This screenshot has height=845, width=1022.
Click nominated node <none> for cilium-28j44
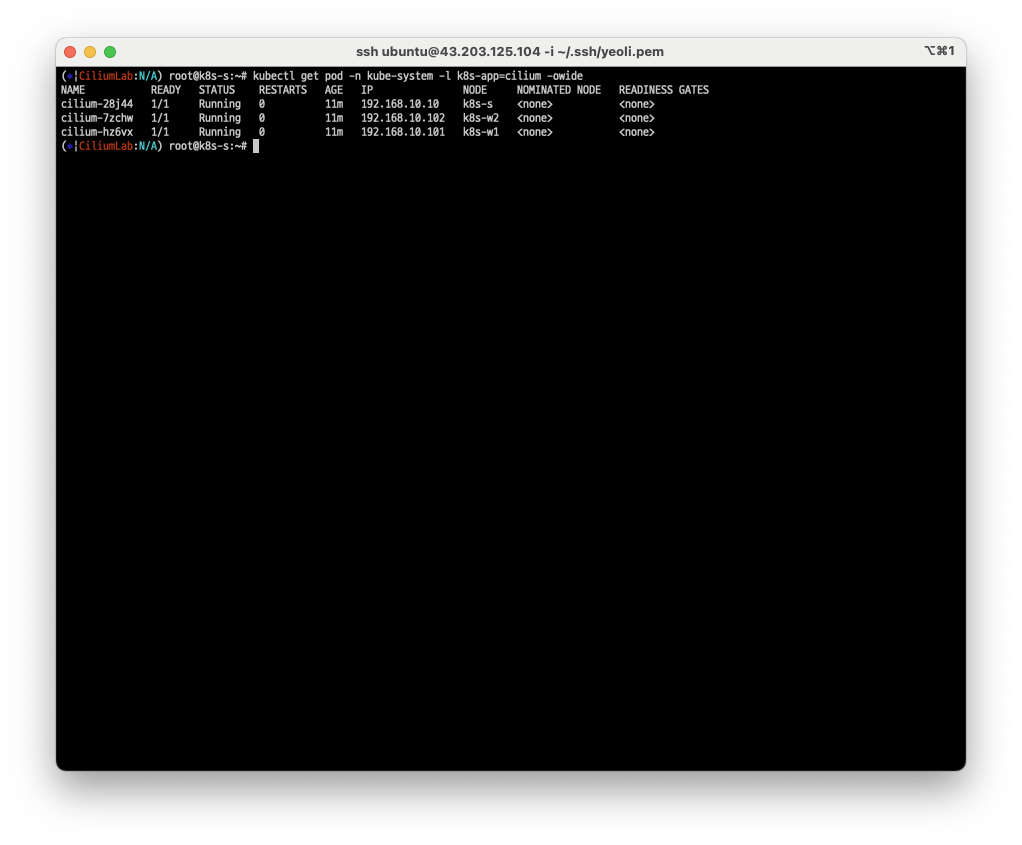click(x=534, y=104)
